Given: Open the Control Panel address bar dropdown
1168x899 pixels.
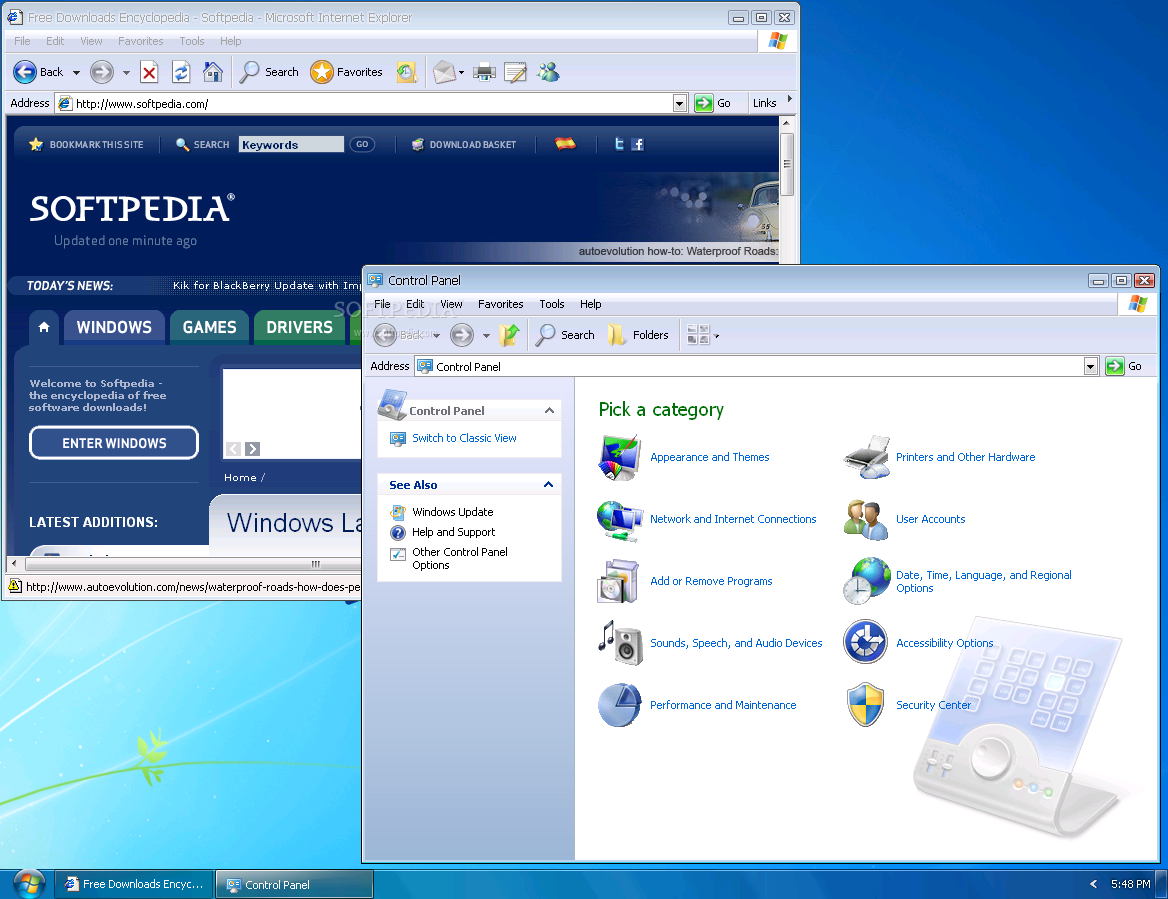Looking at the screenshot, I should [1091, 366].
